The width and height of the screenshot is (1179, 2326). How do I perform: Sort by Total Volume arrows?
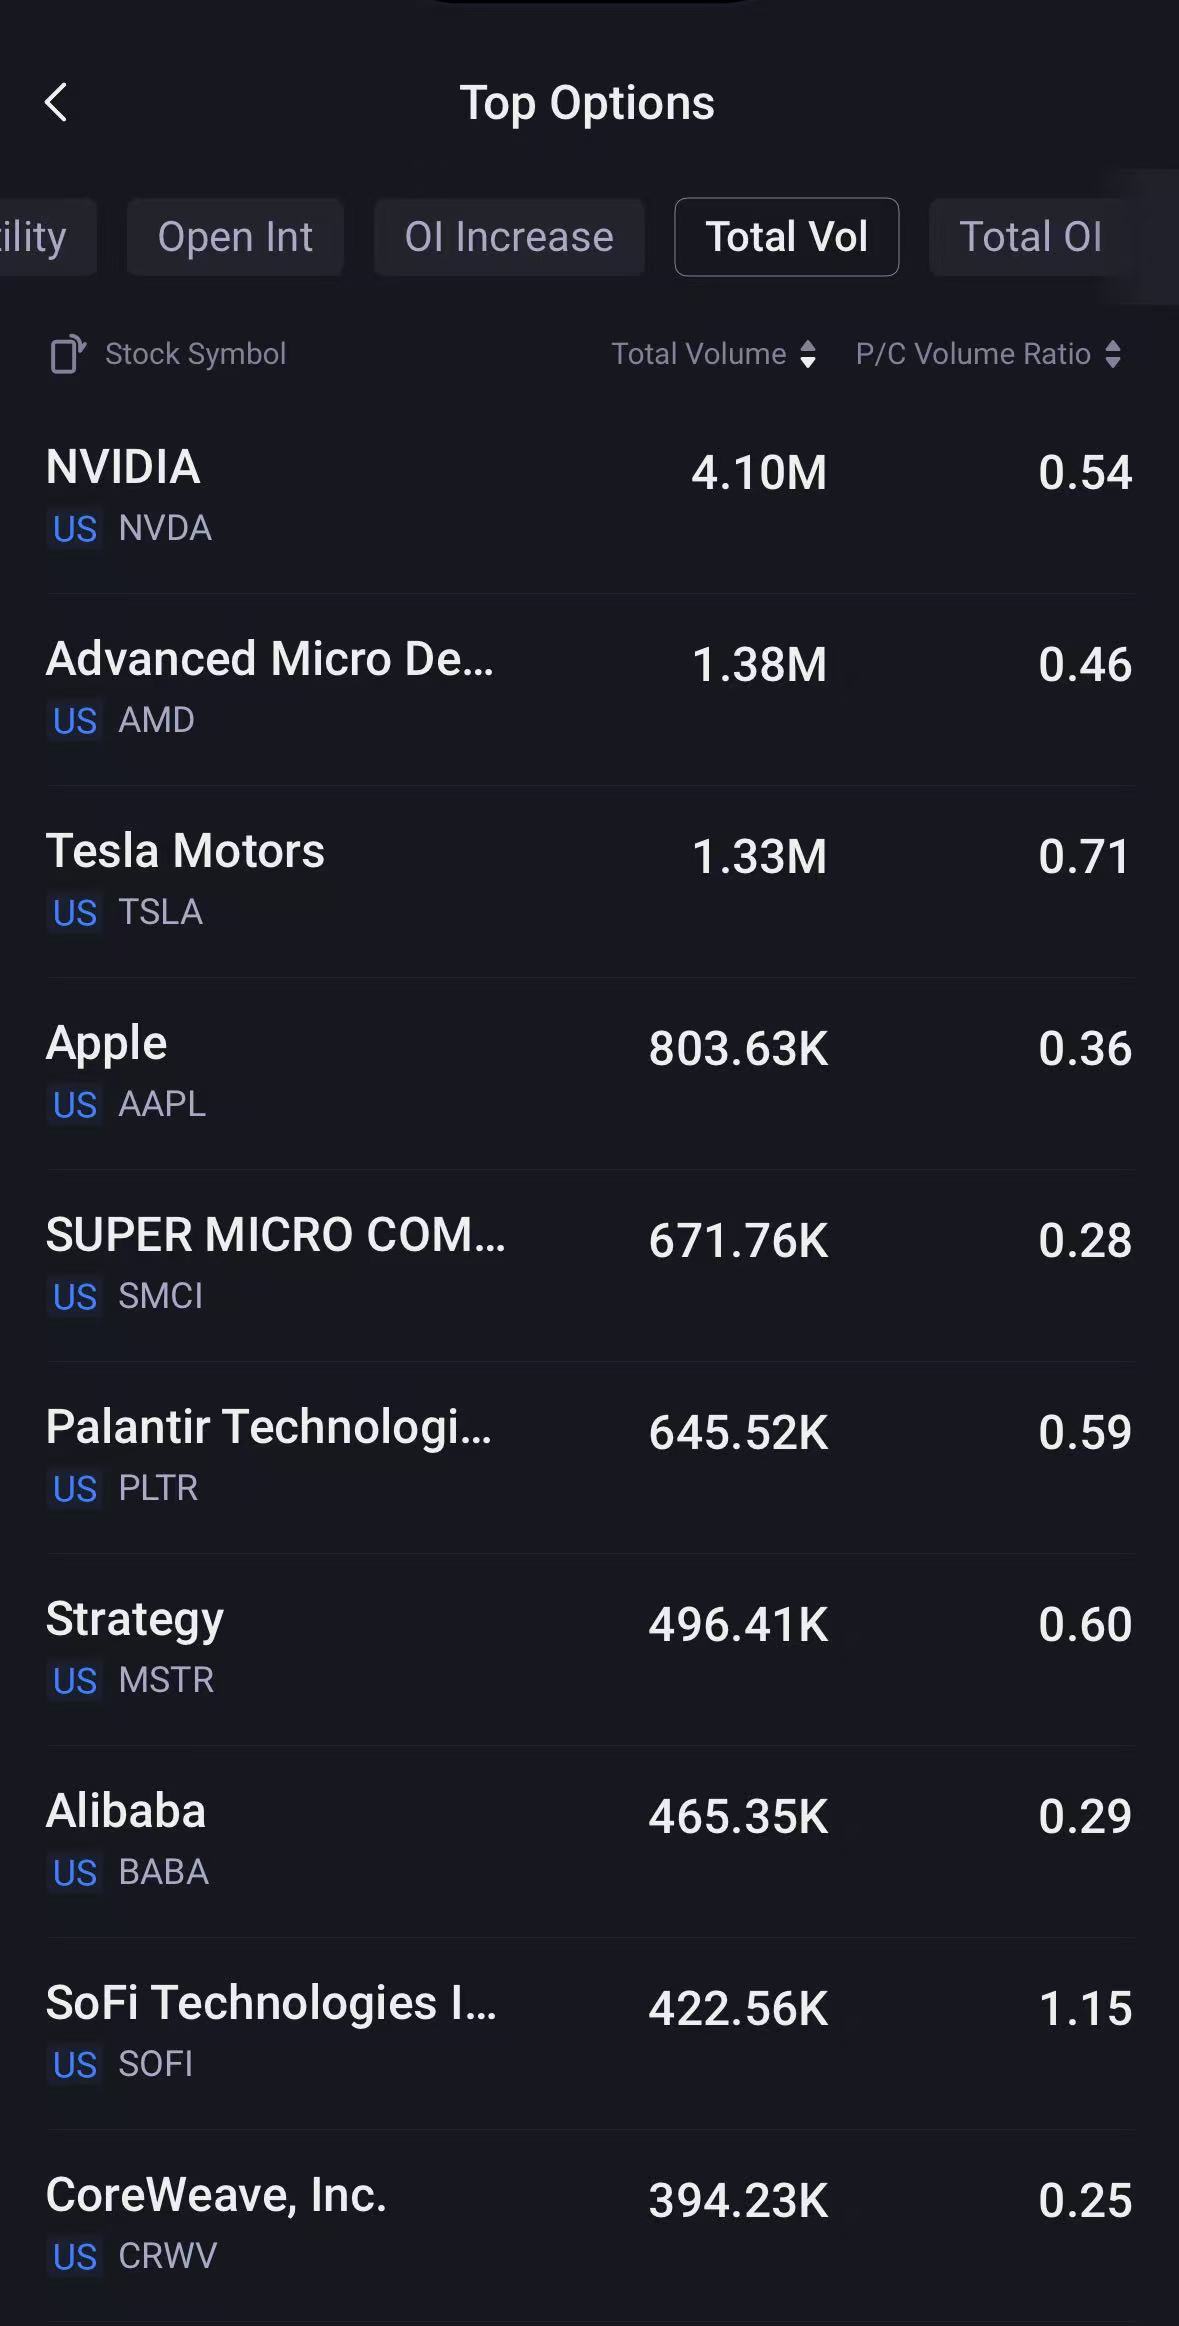pos(808,354)
